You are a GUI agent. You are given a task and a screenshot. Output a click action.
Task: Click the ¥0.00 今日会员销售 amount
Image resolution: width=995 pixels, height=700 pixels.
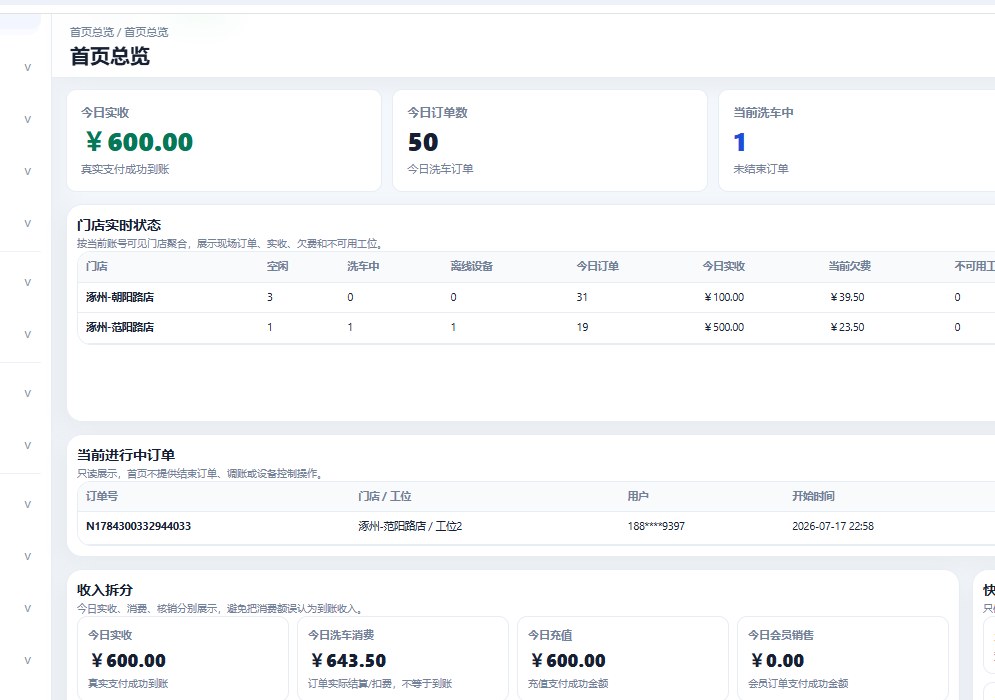click(x=777, y=661)
